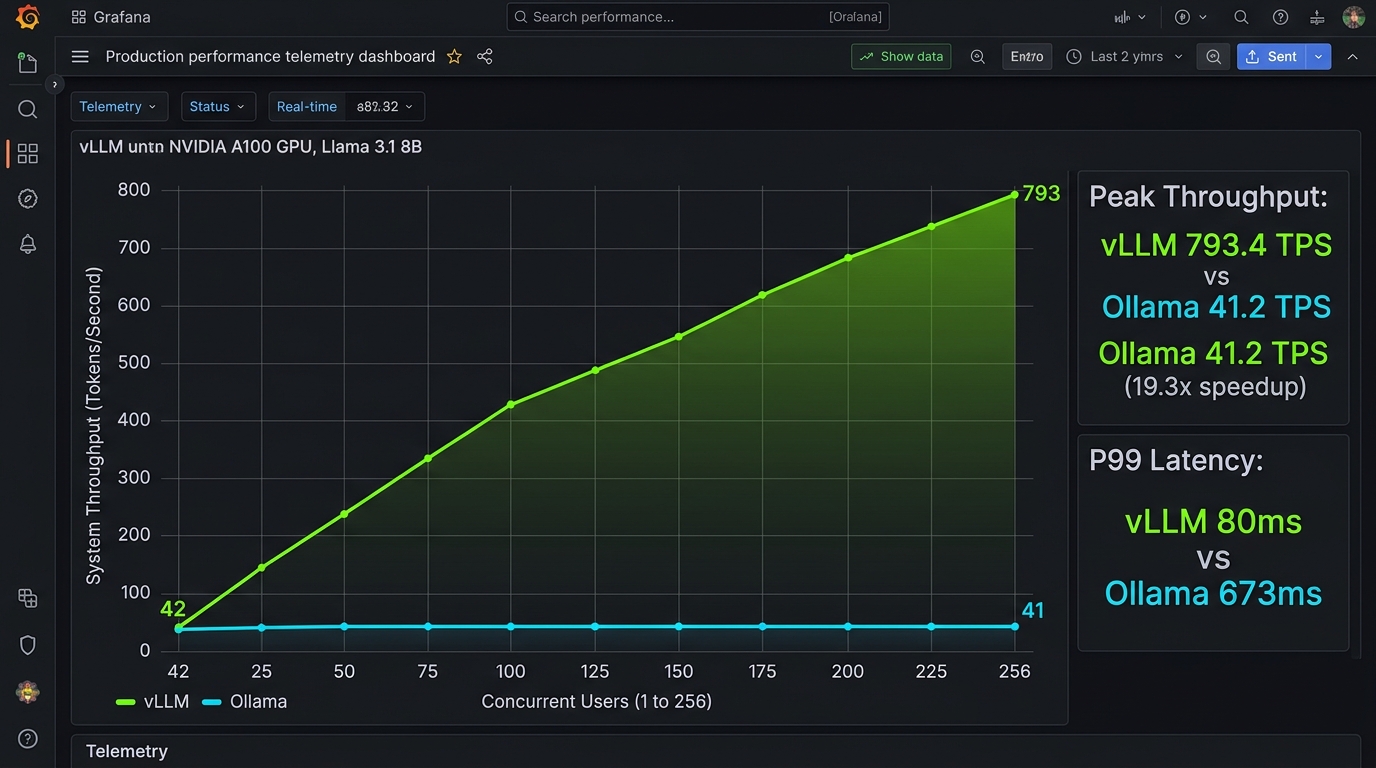Click the zoom out time range icon
1376x768 pixels.
(x=1213, y=57)
